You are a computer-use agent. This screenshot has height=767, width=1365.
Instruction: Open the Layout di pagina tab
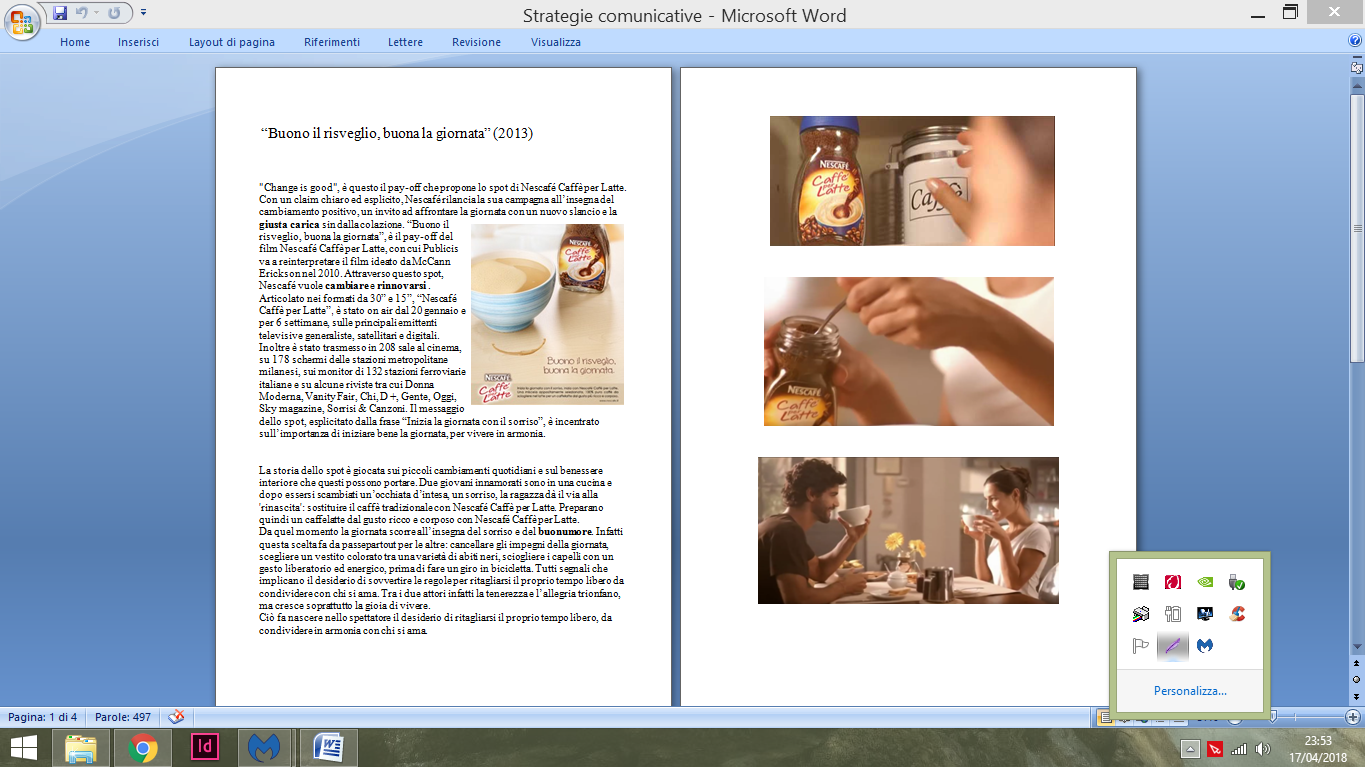click(x=232, y=42)
